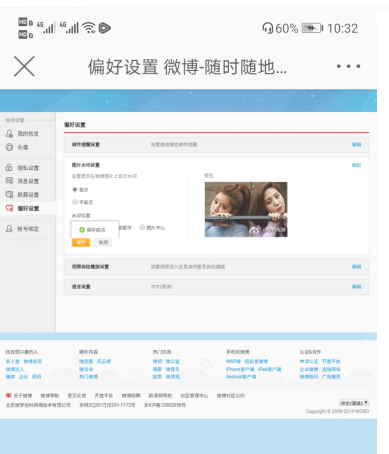Collapse the 图片水印设置 section
Image resolution: width=389 pixels, height=454 pixels.
[x=356, y=165]
